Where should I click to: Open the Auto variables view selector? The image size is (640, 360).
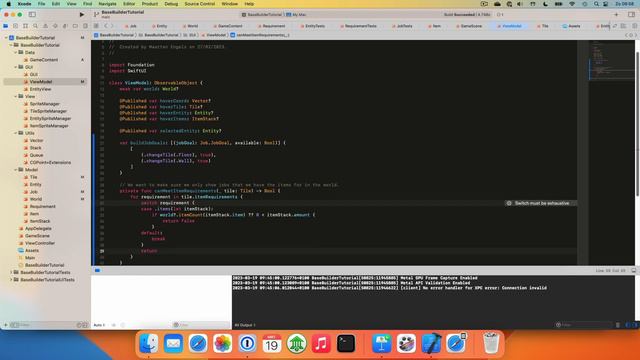[x=100, y=325]
